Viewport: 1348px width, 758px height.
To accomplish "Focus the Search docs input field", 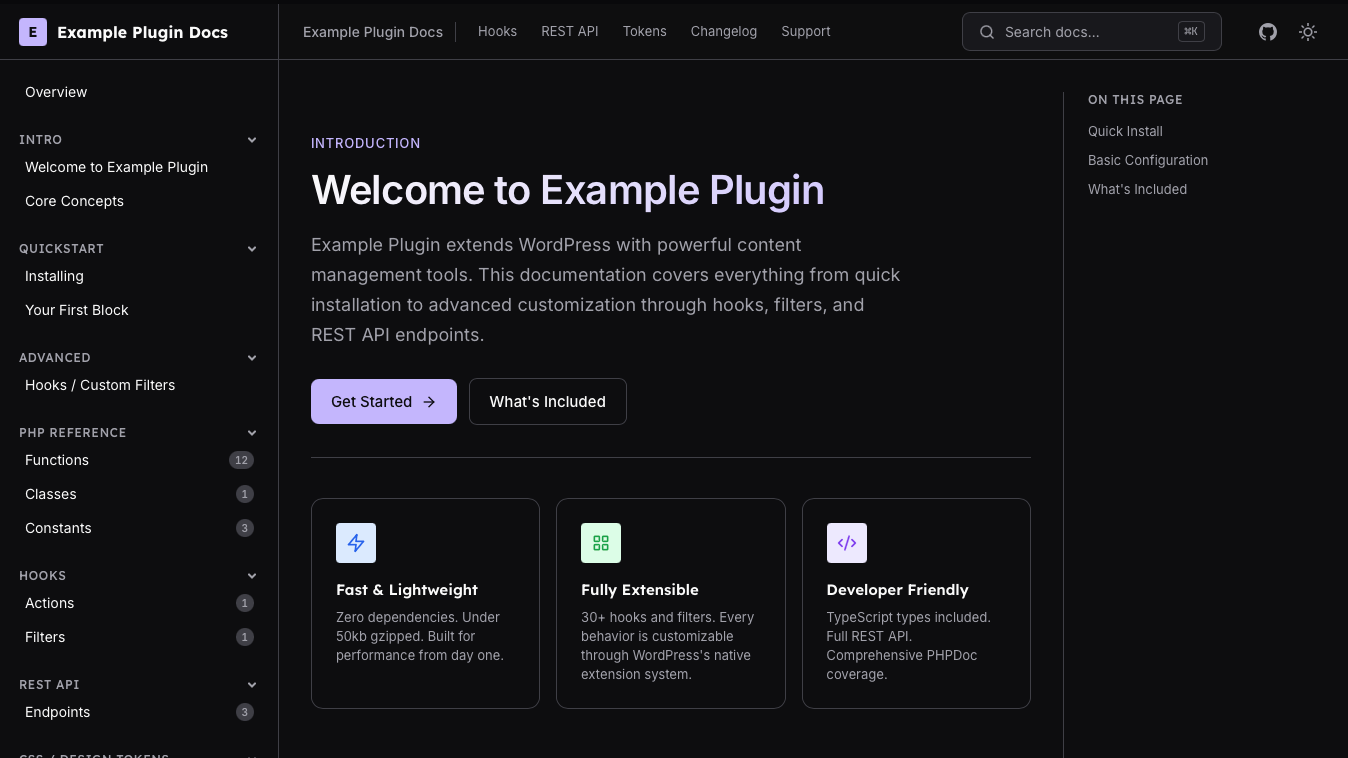I will click(1088, 32).
